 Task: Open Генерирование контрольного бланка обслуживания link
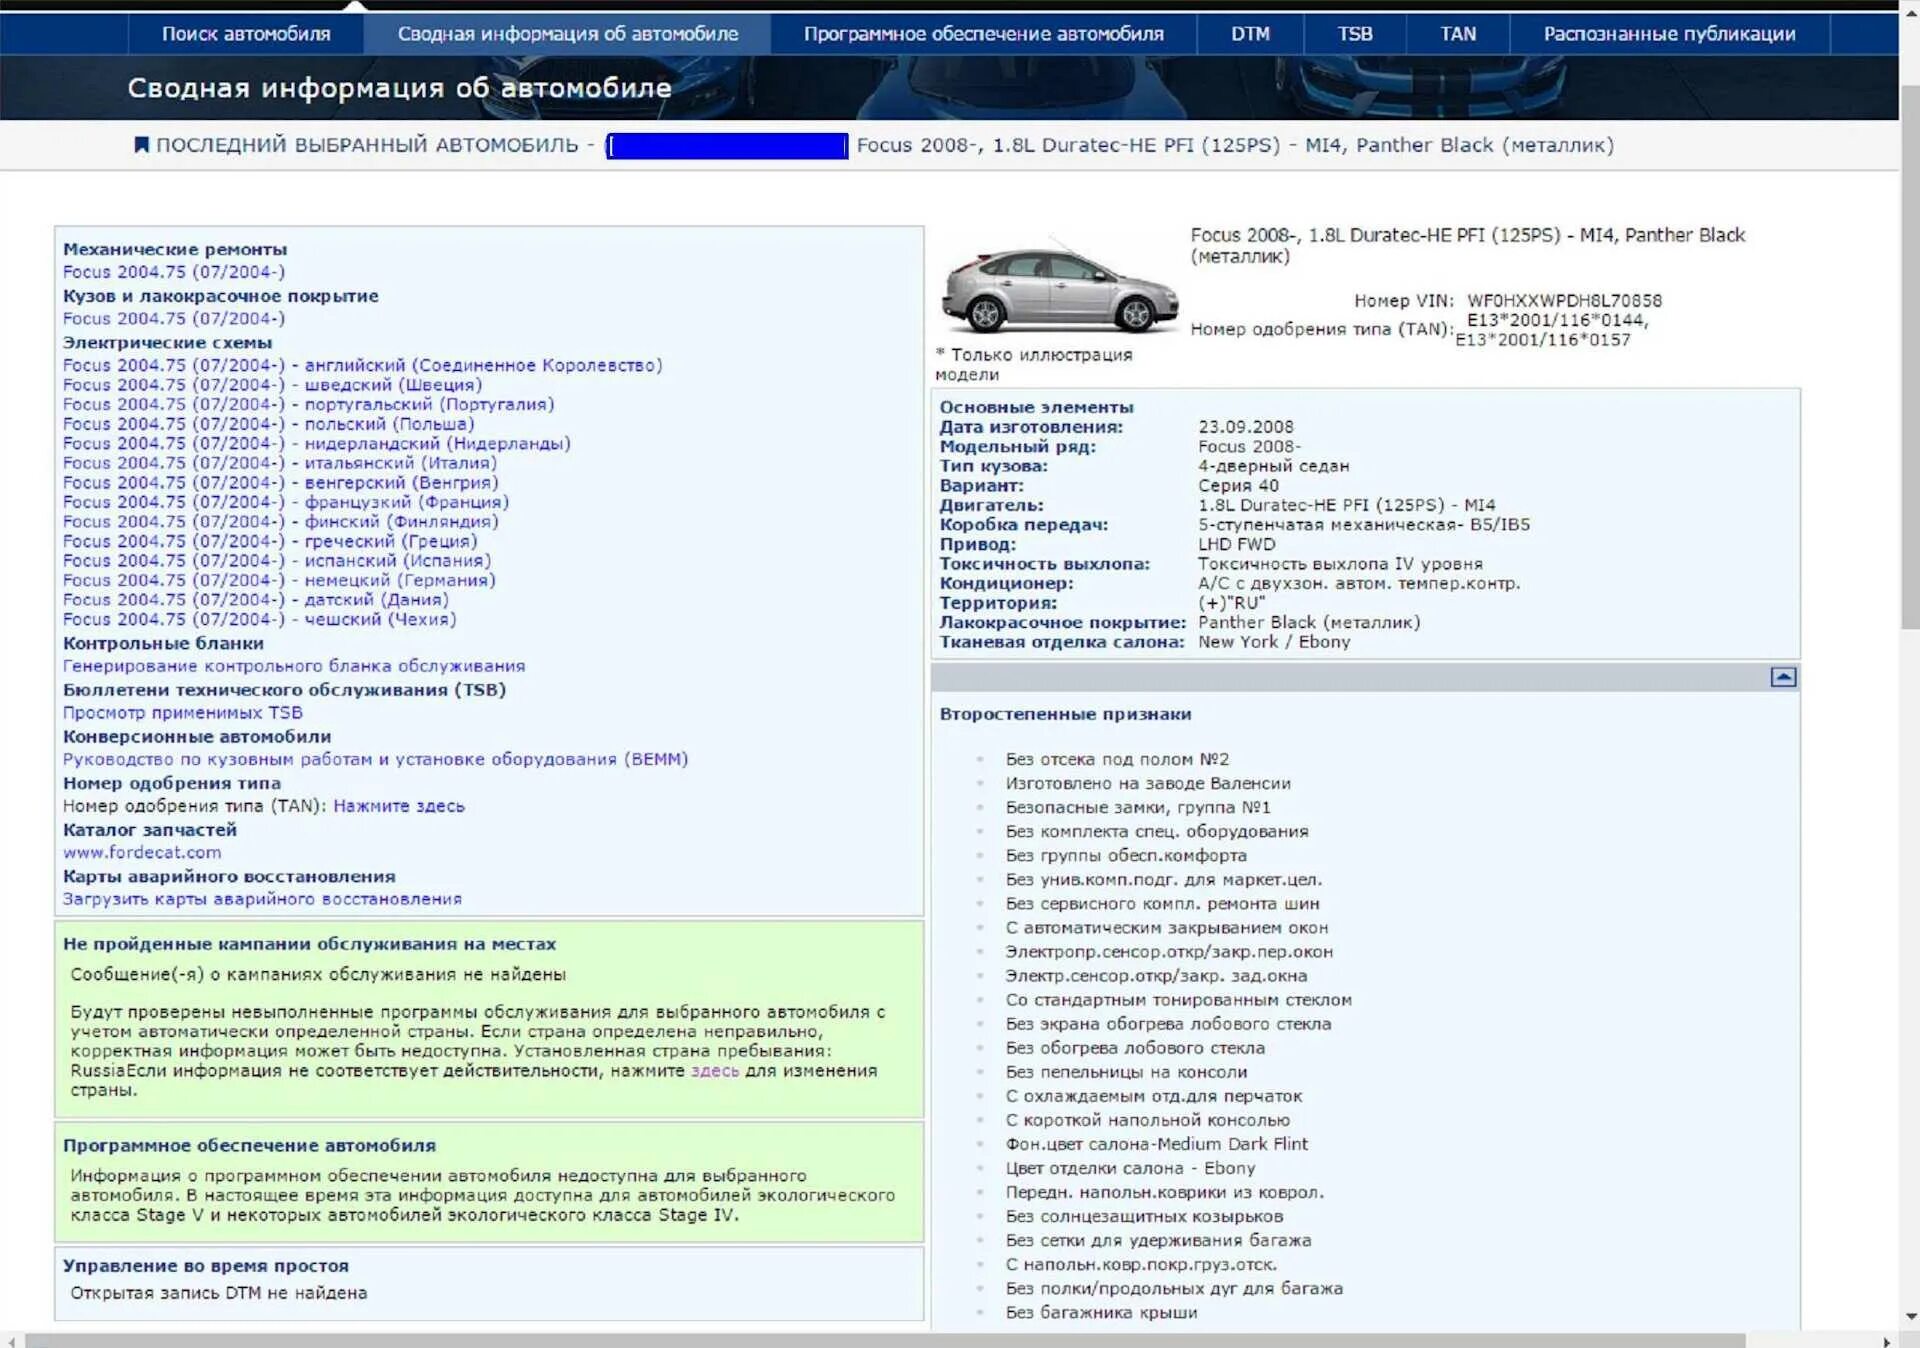tap(293, 666)
